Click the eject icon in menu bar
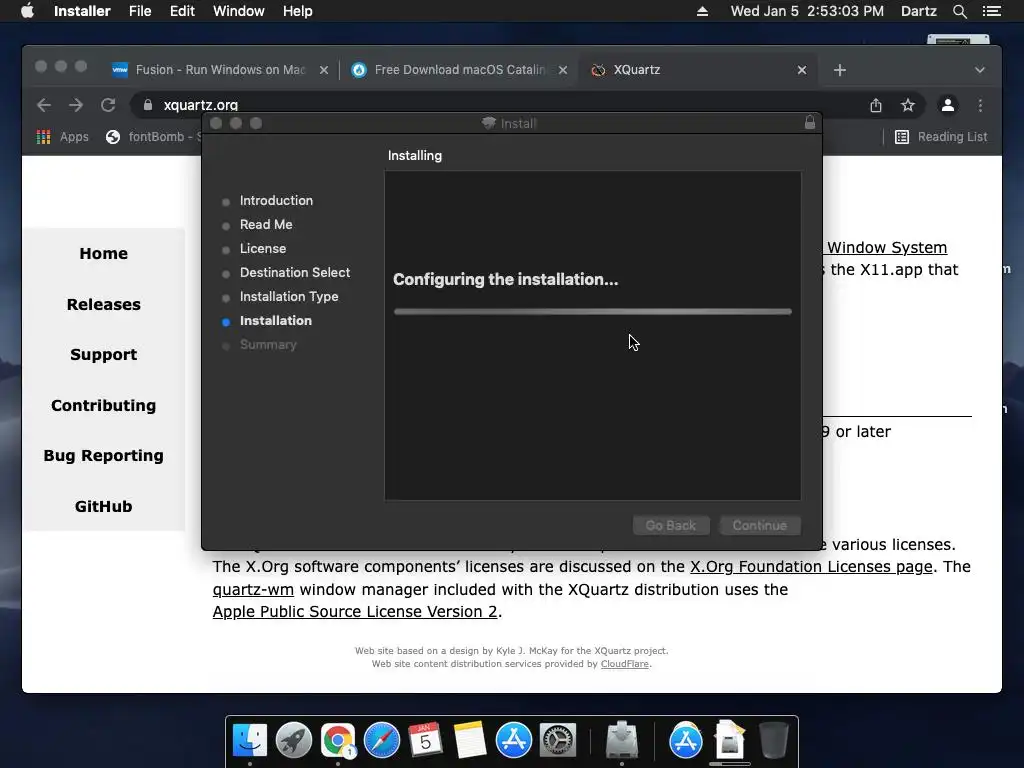The height and width of the screenshot is (768, 1024). click(702, 11)
